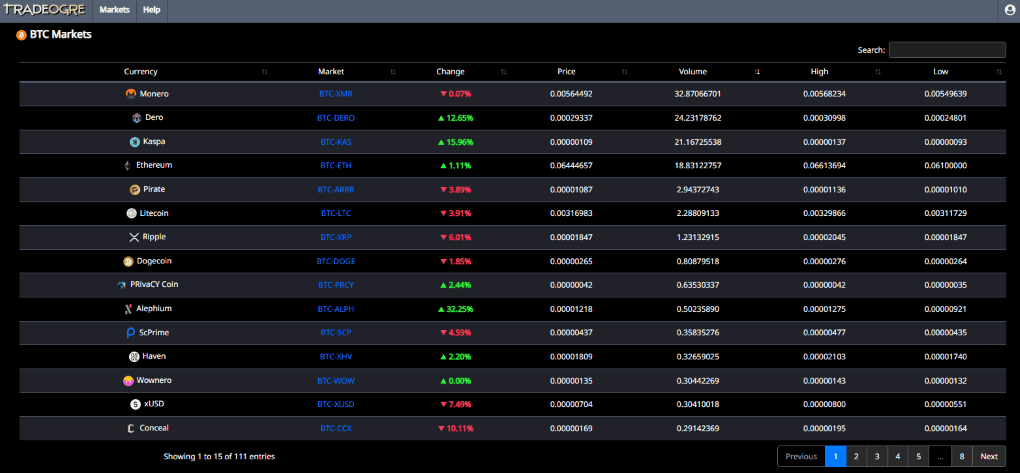Click the Previous pagination button

click(801, 456)
